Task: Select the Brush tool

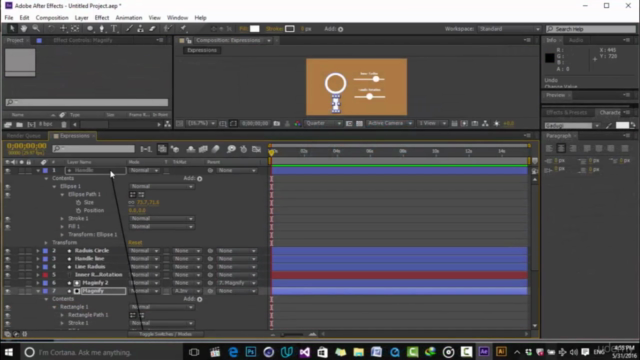Action: pos(129,29)
